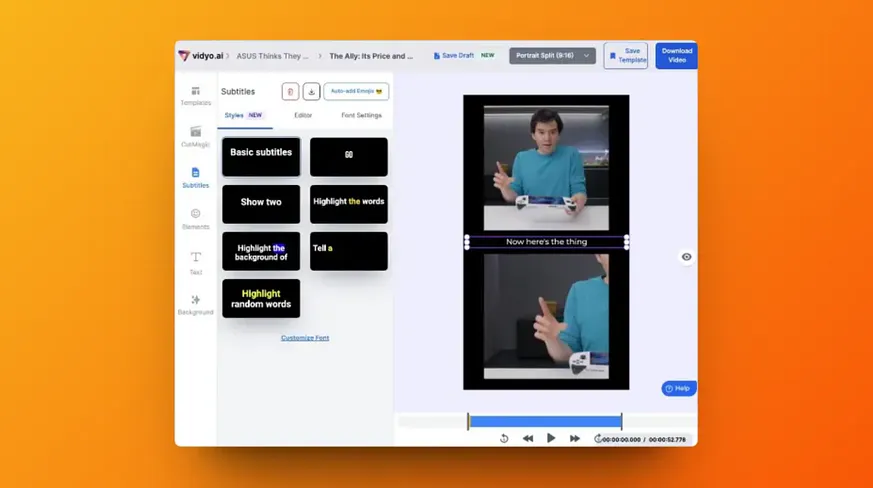Image resolution: width=873 pixels, height=488 pixels.
Task: Select the Highlight random words style
Action: [x=261, y=299]
